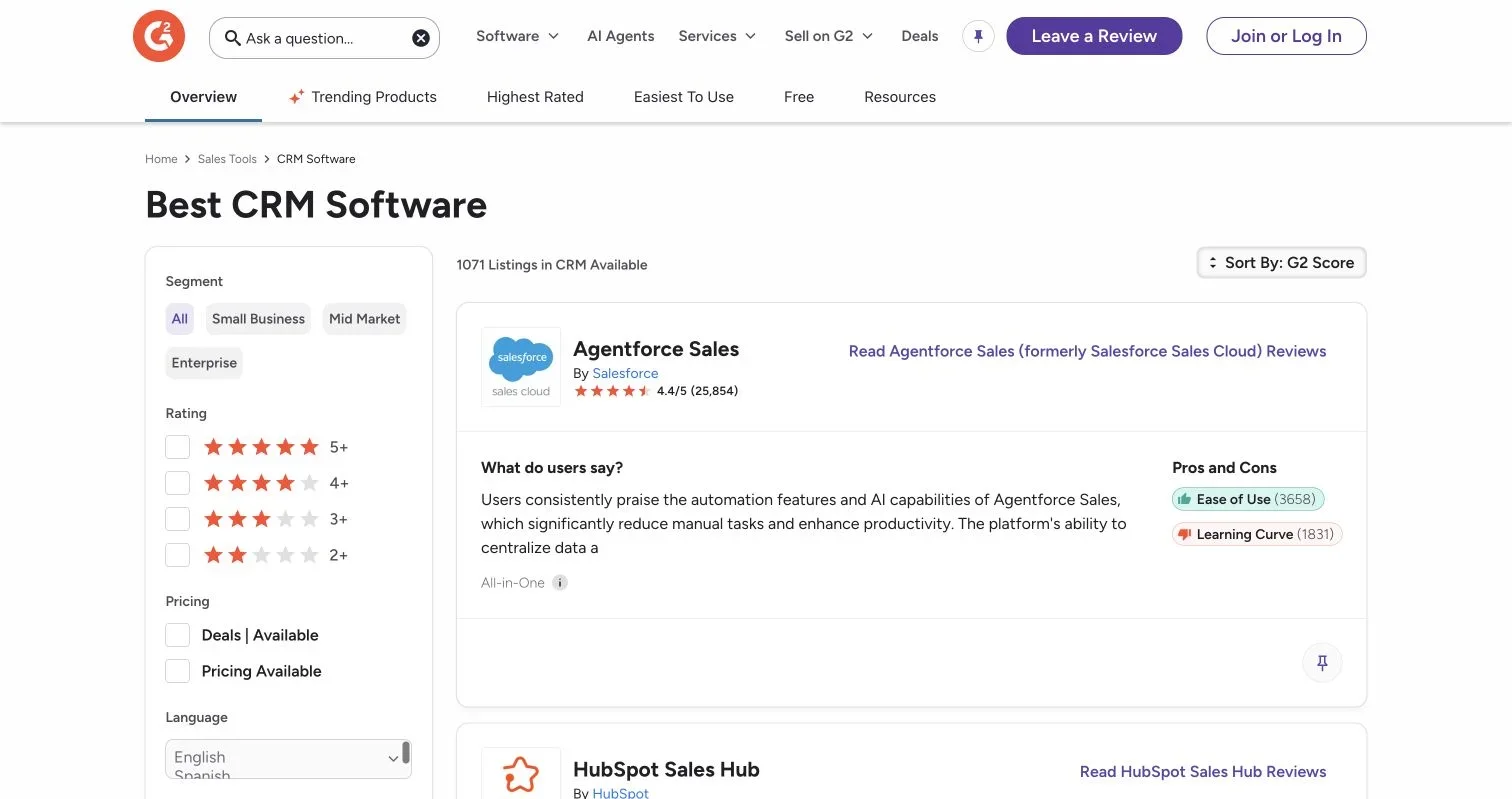Open the HubSpot logo thumbnail

[x=521, y=773]
